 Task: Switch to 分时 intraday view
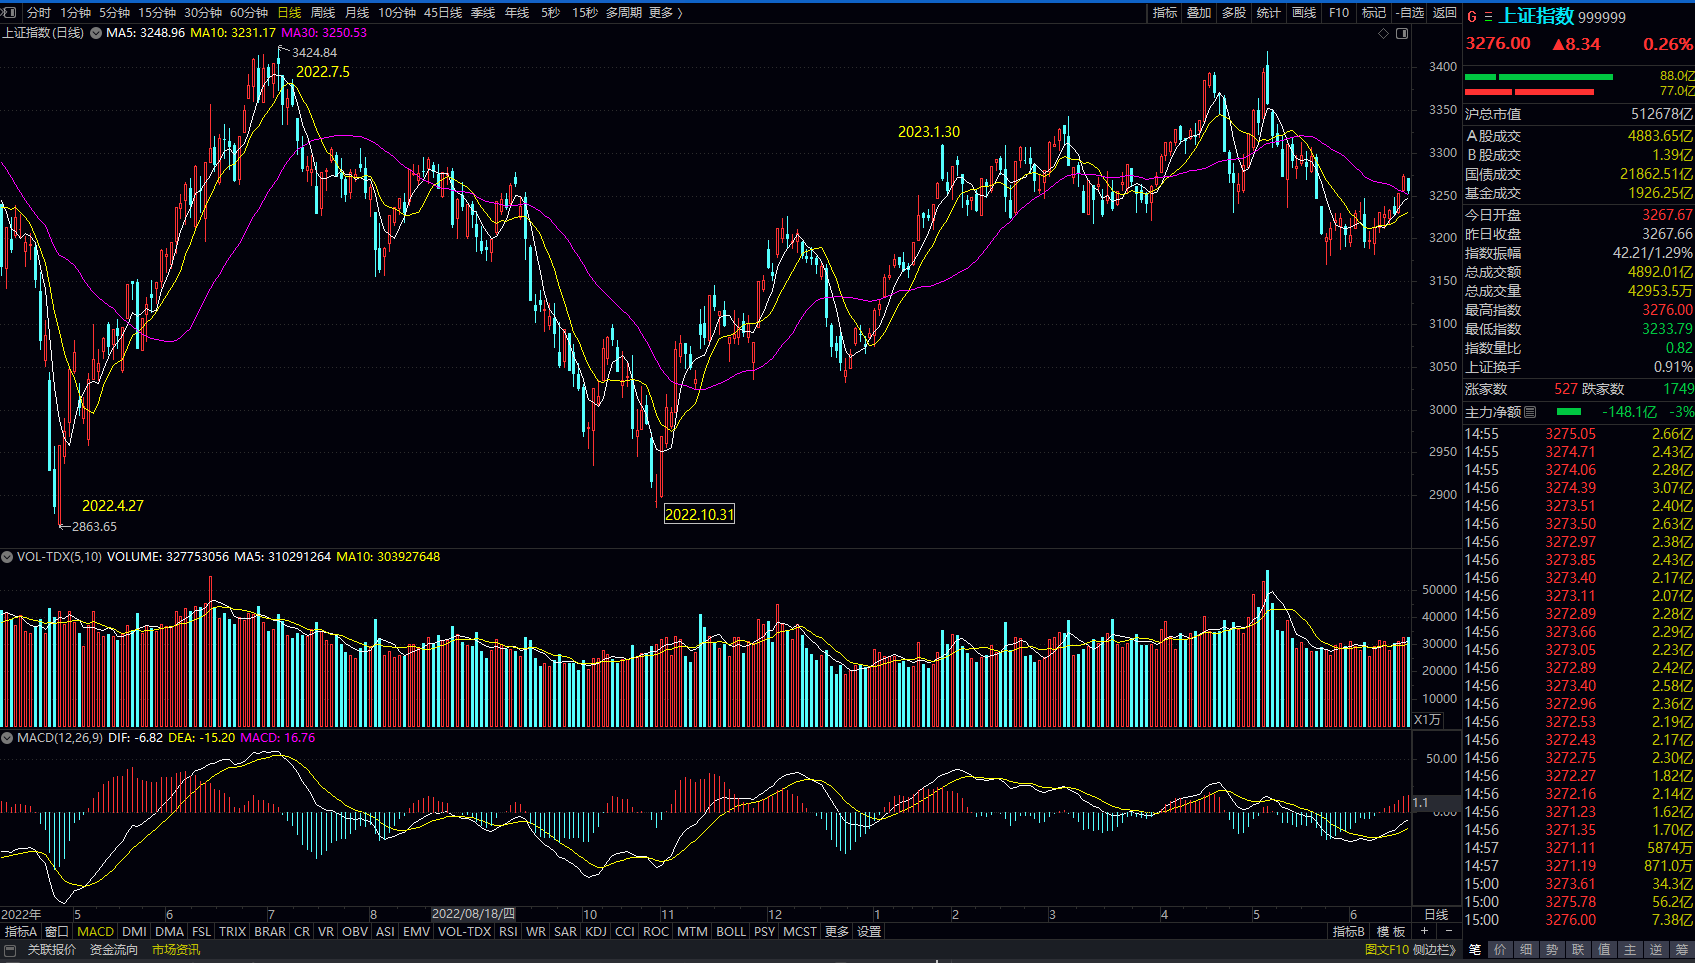[39, 13]
